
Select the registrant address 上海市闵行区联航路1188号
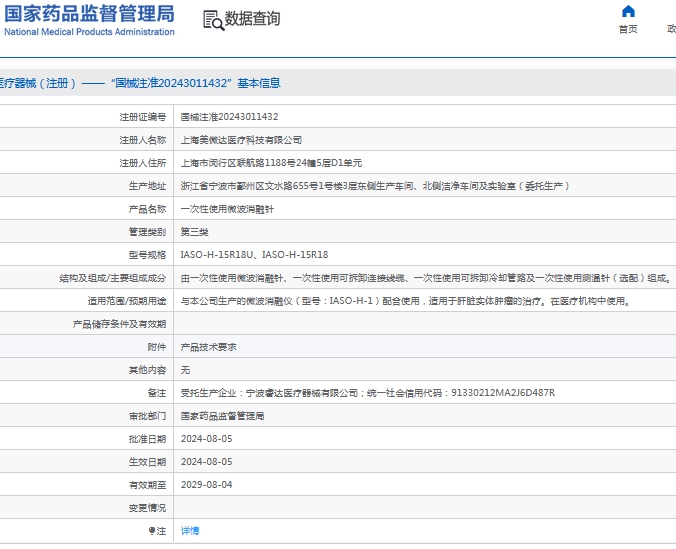pos(271,163)
